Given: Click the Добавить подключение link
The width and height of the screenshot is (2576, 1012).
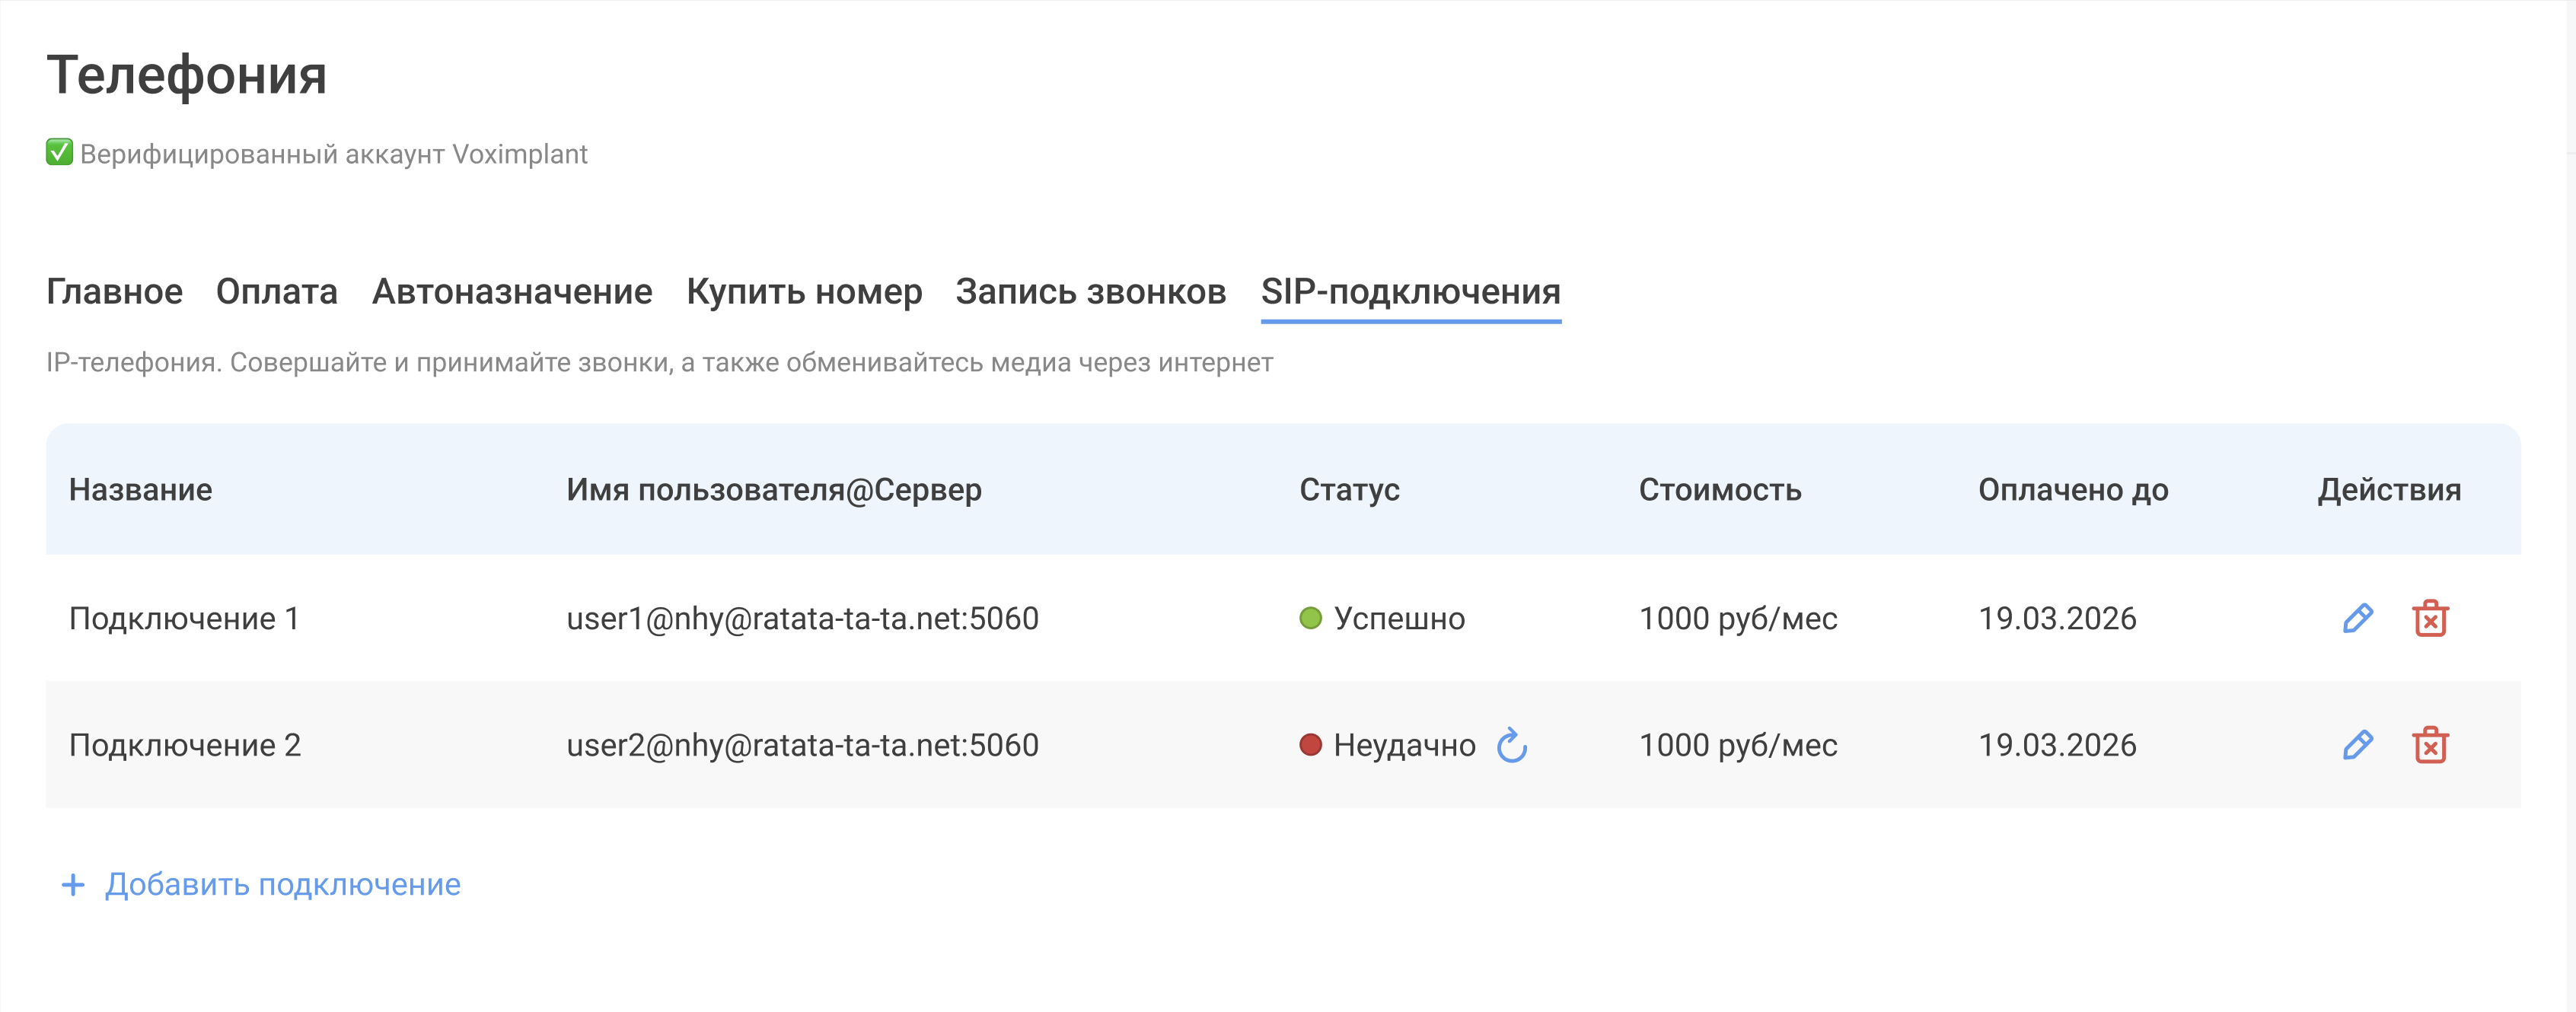Looking at the screenshot, I should [283, 884].
